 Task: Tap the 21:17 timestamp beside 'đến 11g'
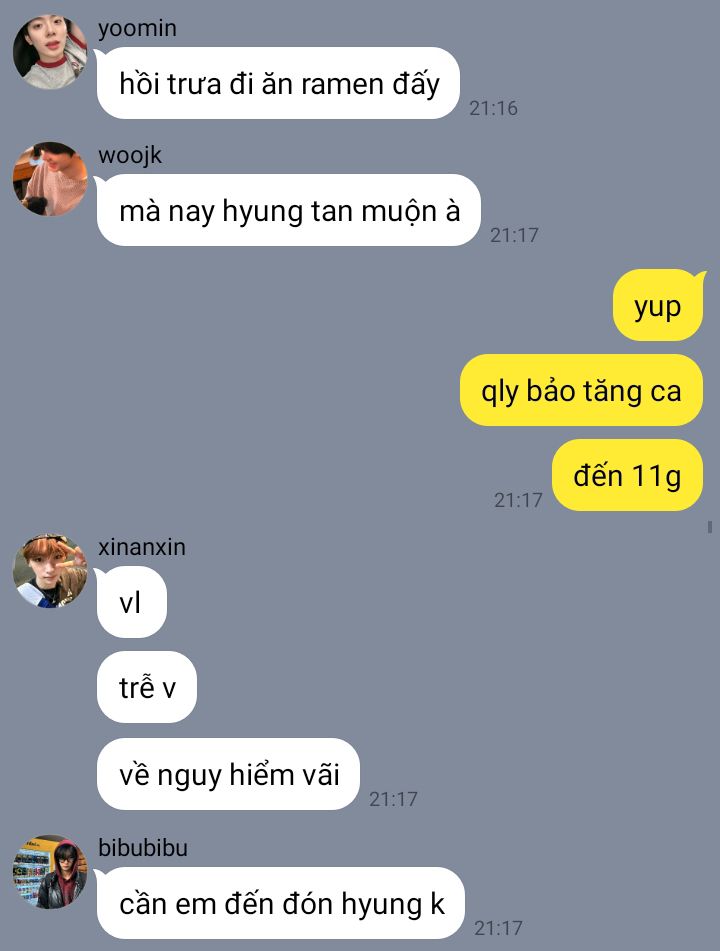[x=518, y=500]
